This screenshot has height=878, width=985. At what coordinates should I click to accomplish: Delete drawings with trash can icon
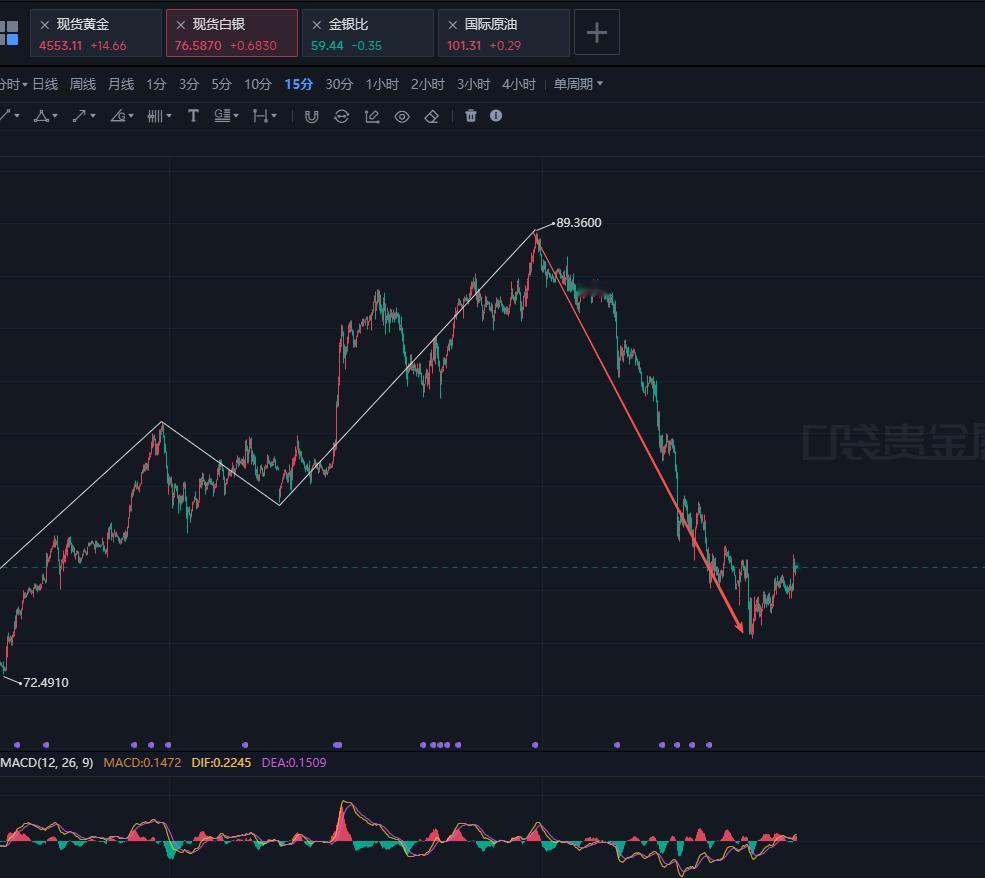tap(471, 116)
